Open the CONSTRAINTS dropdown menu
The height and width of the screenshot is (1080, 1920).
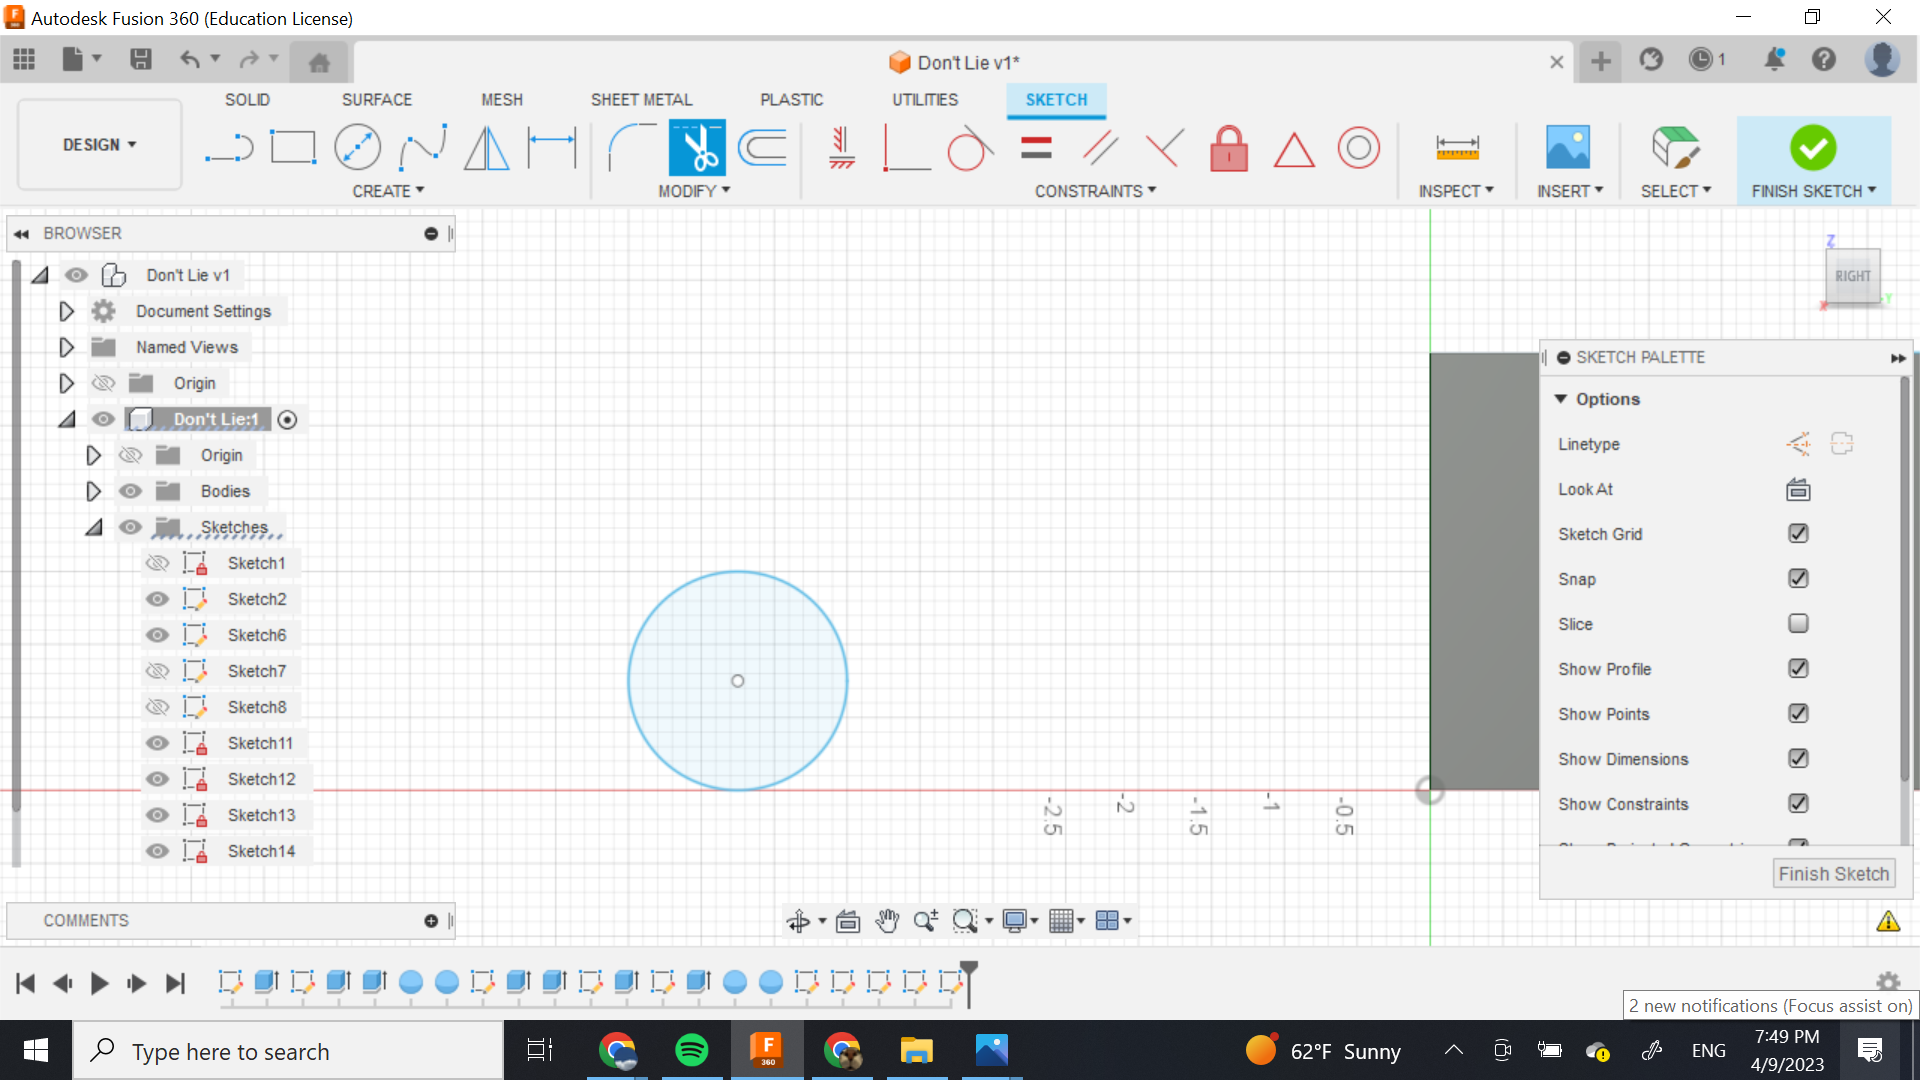pyautogui.click(x=1095, y=191)
